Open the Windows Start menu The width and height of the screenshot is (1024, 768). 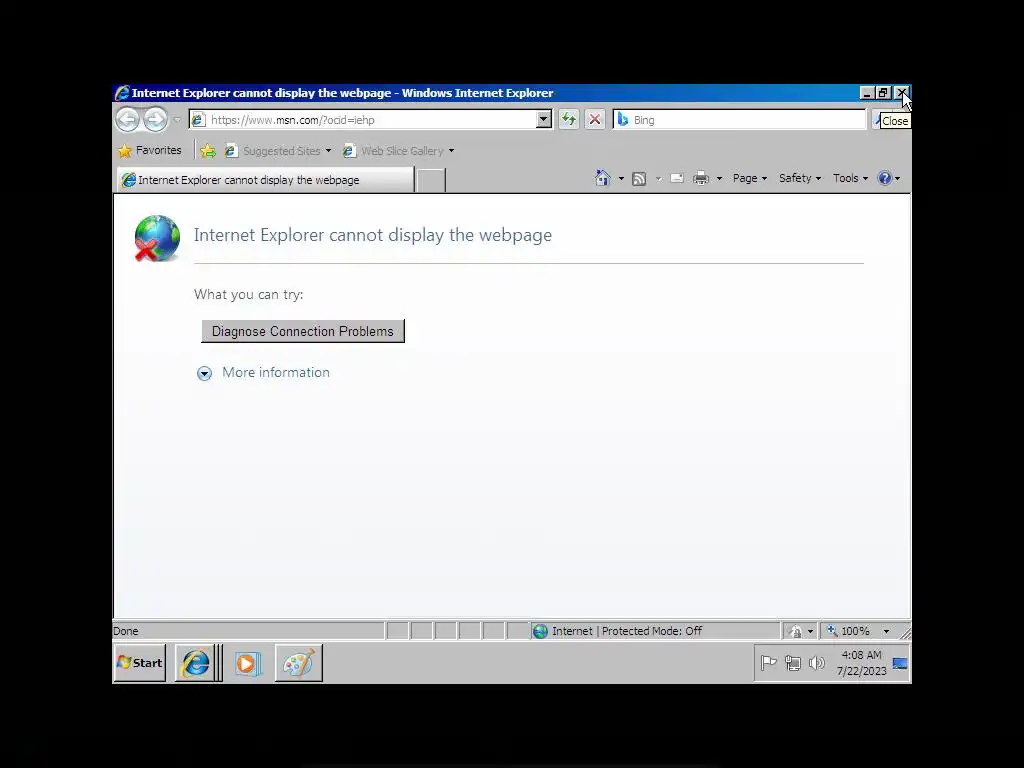coord(140,663)
